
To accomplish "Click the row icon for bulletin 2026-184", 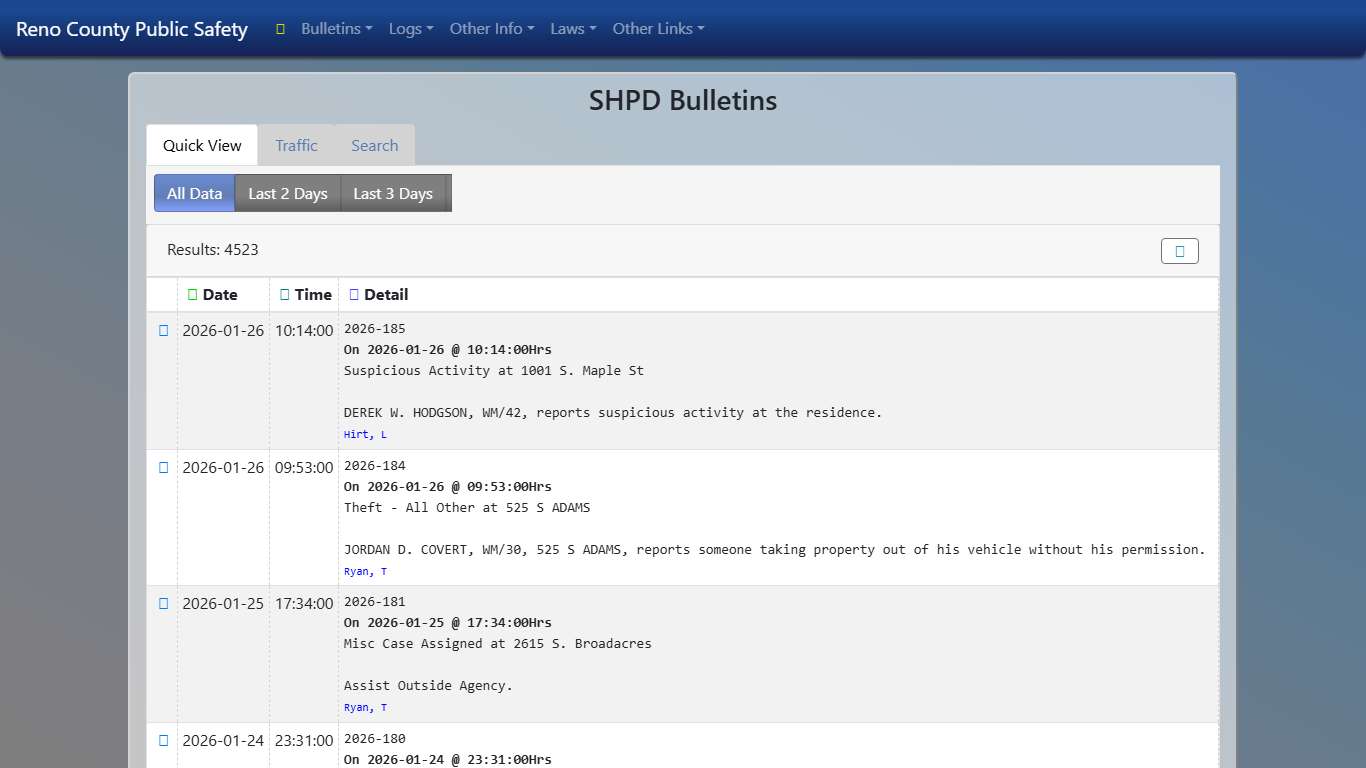I will tap(162, 467).
